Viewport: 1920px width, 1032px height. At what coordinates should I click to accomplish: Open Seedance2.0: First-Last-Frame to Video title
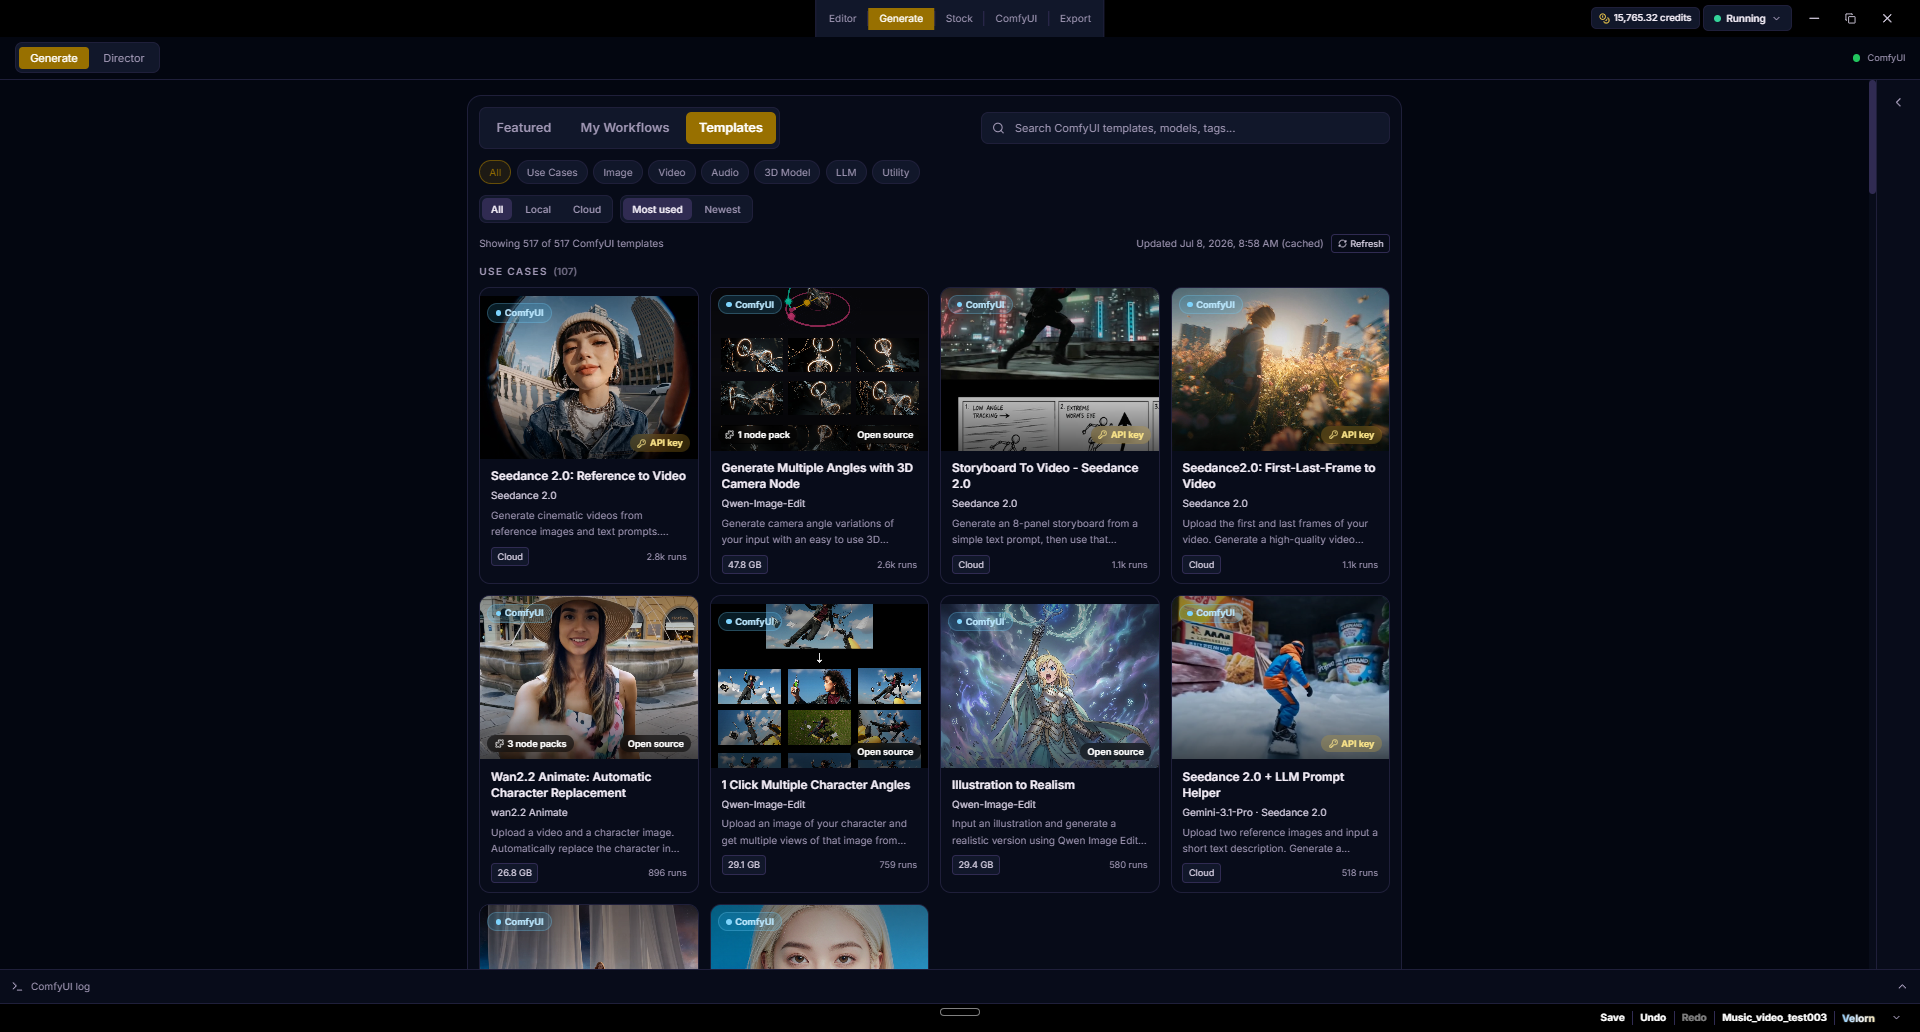1278,476
